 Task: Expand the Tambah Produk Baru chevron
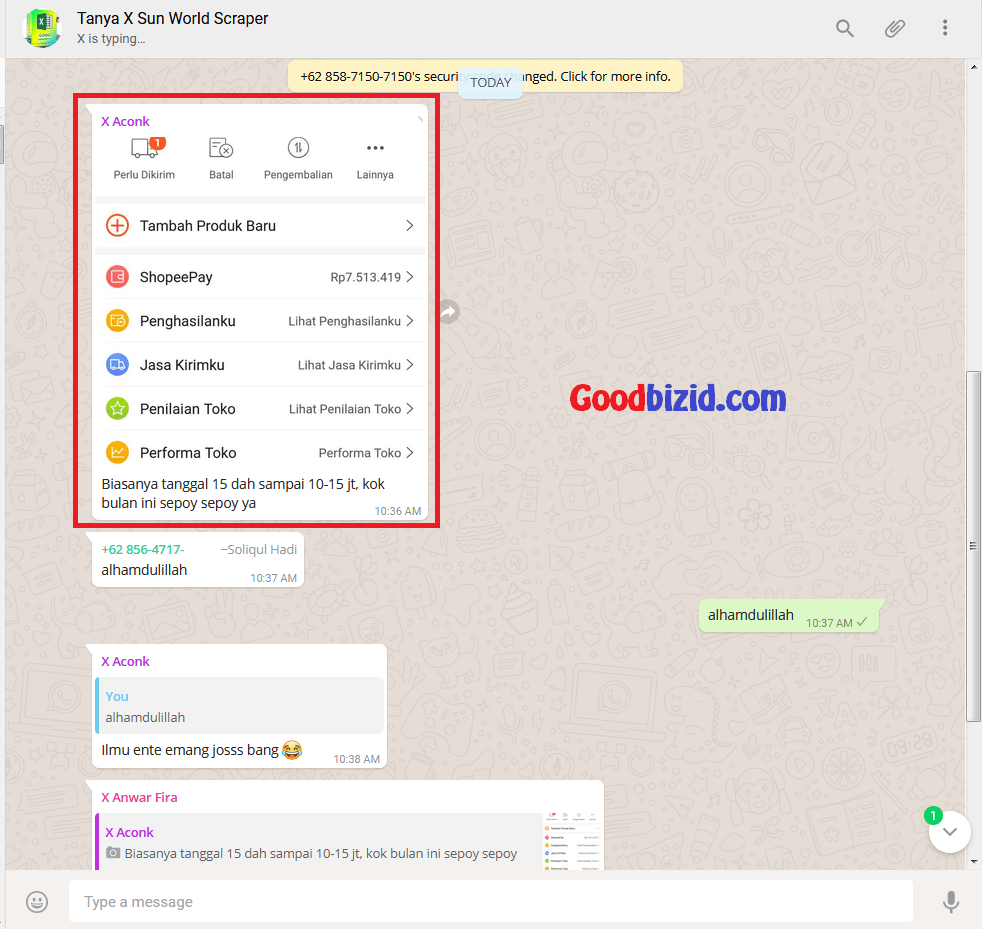pyautogui.click(x=410, y=226)
